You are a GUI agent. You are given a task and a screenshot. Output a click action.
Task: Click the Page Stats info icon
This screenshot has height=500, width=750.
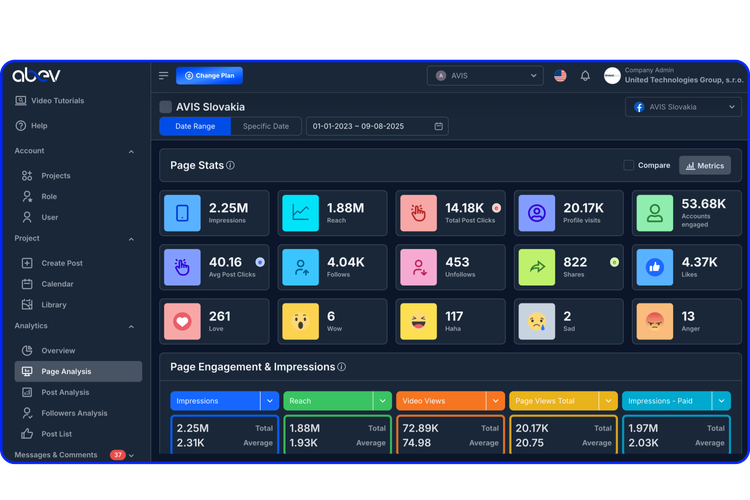pos(231,165)
